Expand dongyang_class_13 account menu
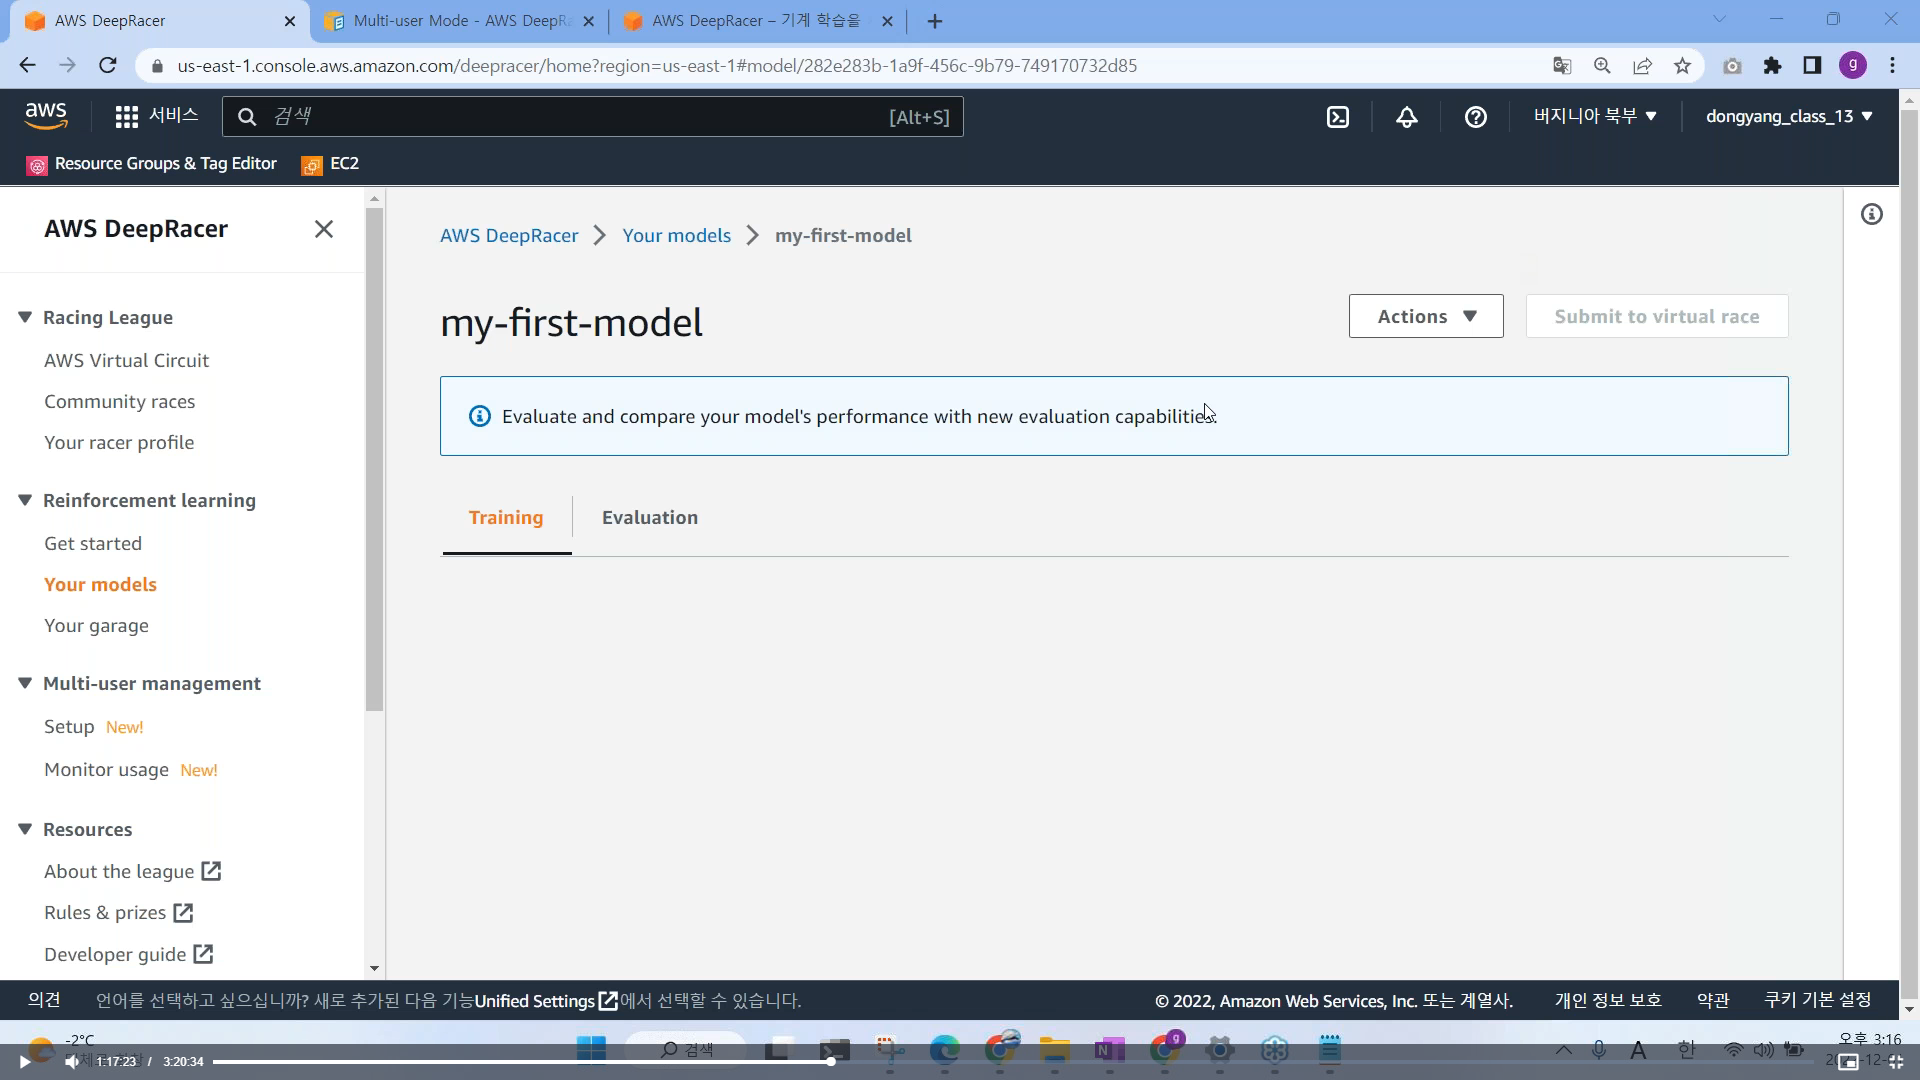Screen dimensions: 1920x1080 [x=1788, y=116]
